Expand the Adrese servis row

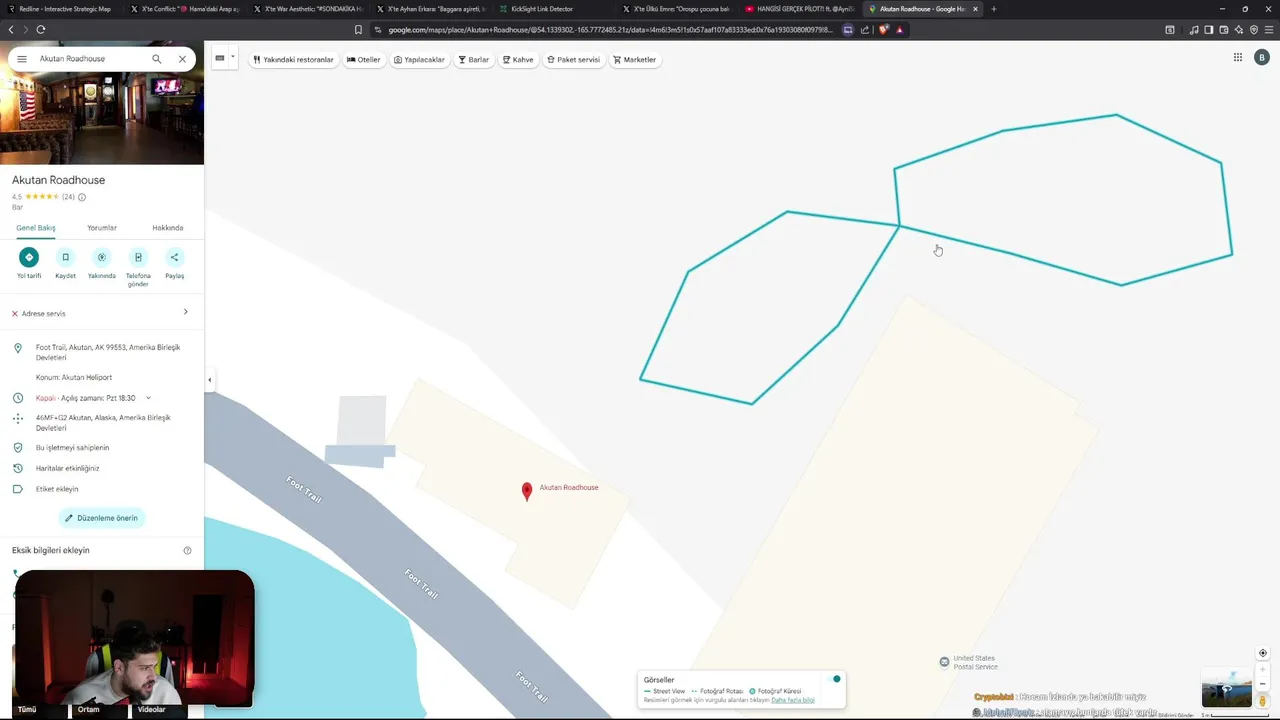click(102, 313)
